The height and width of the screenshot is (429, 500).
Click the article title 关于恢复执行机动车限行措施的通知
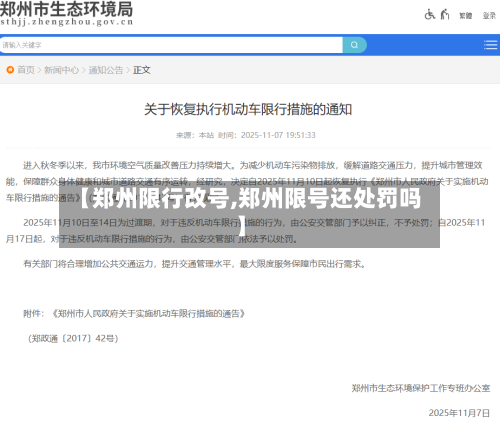[x=248, y=109]
